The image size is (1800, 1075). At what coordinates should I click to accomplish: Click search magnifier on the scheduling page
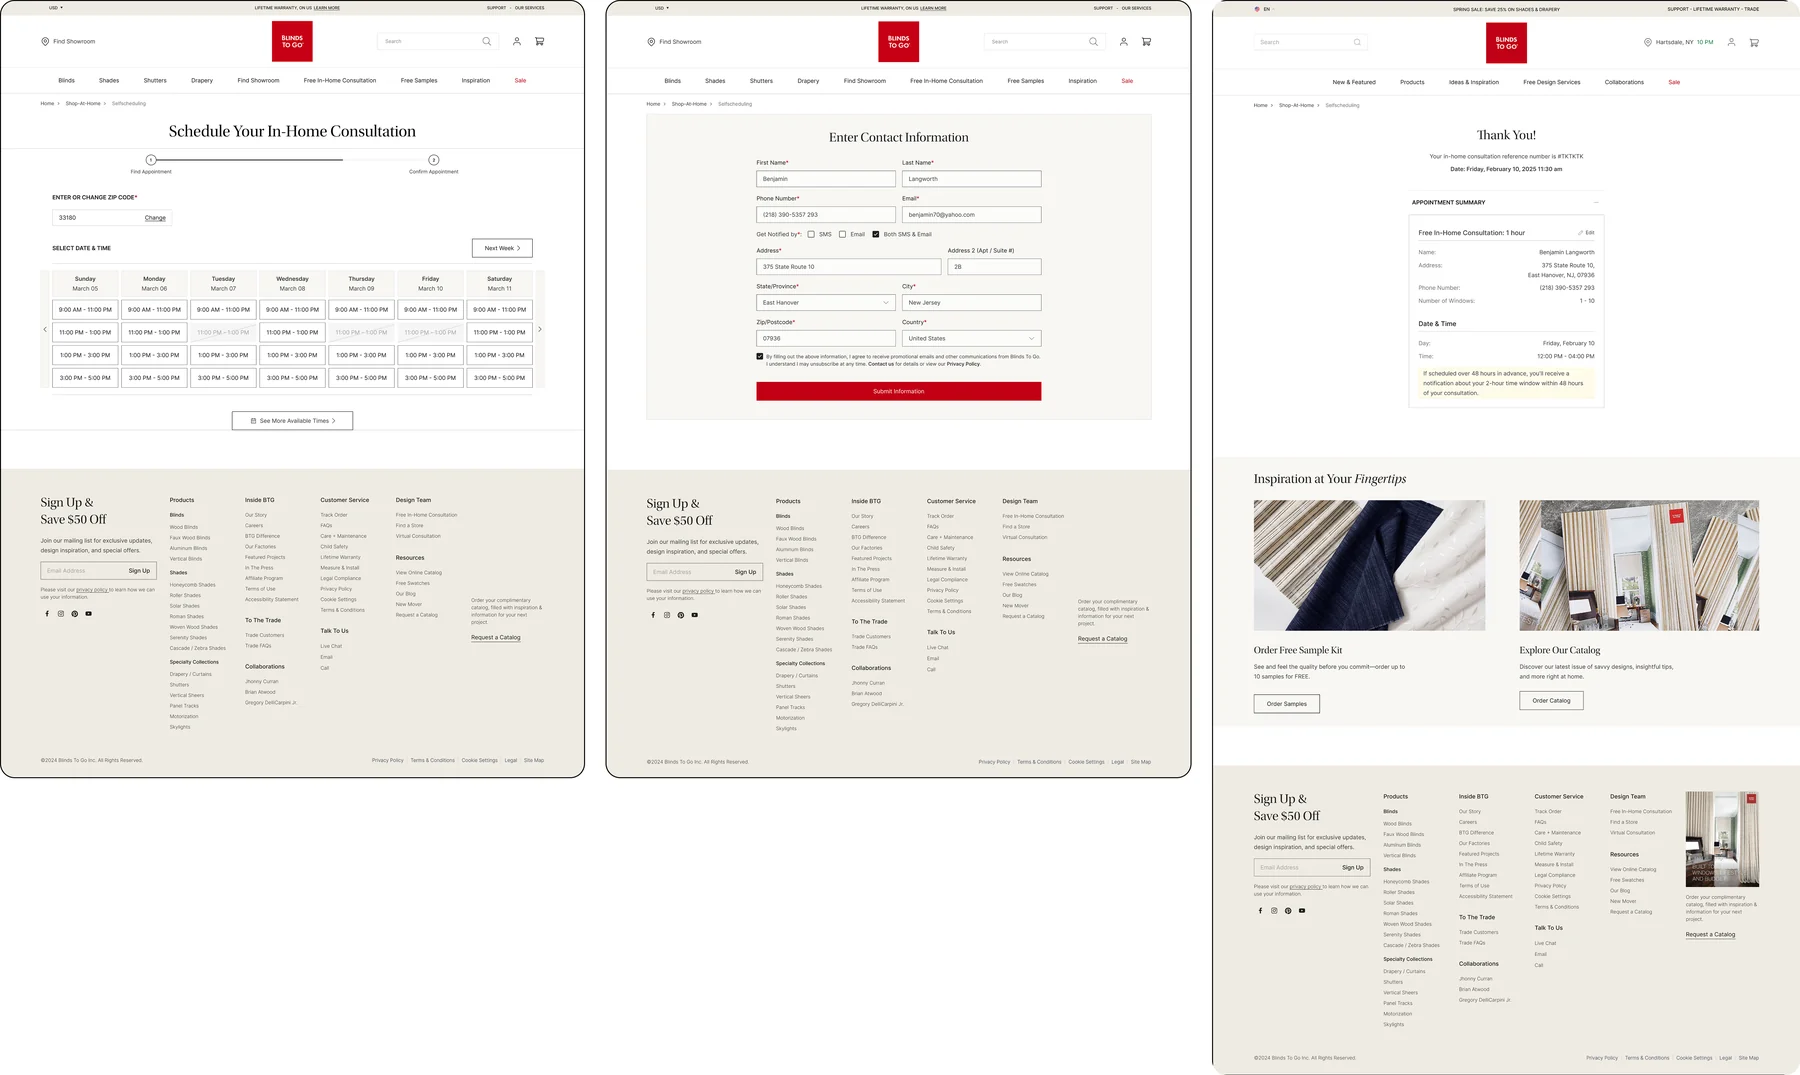click(x=487, y=41)
